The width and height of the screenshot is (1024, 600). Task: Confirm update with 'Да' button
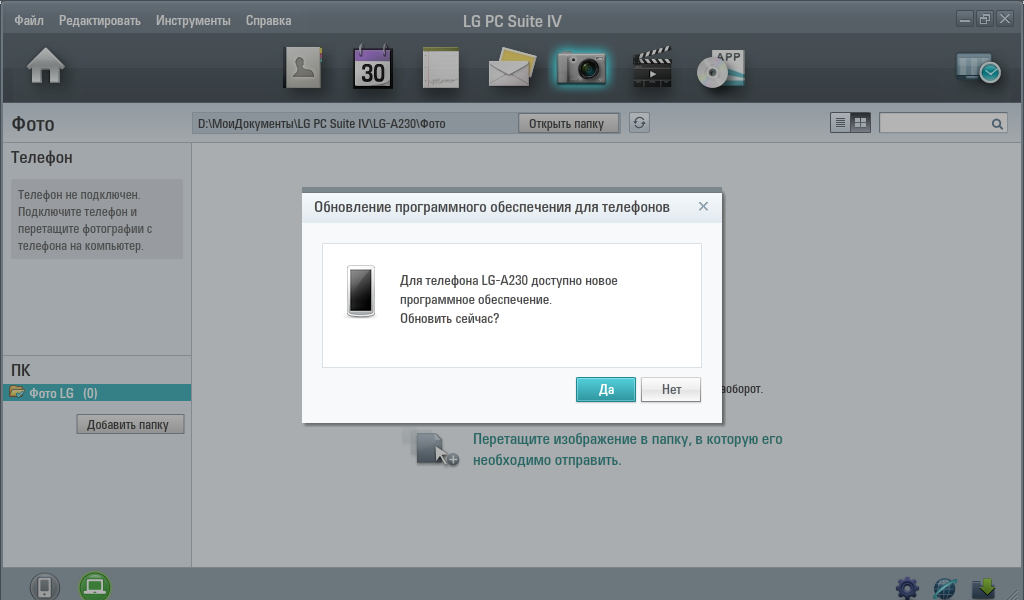[606, 390]
